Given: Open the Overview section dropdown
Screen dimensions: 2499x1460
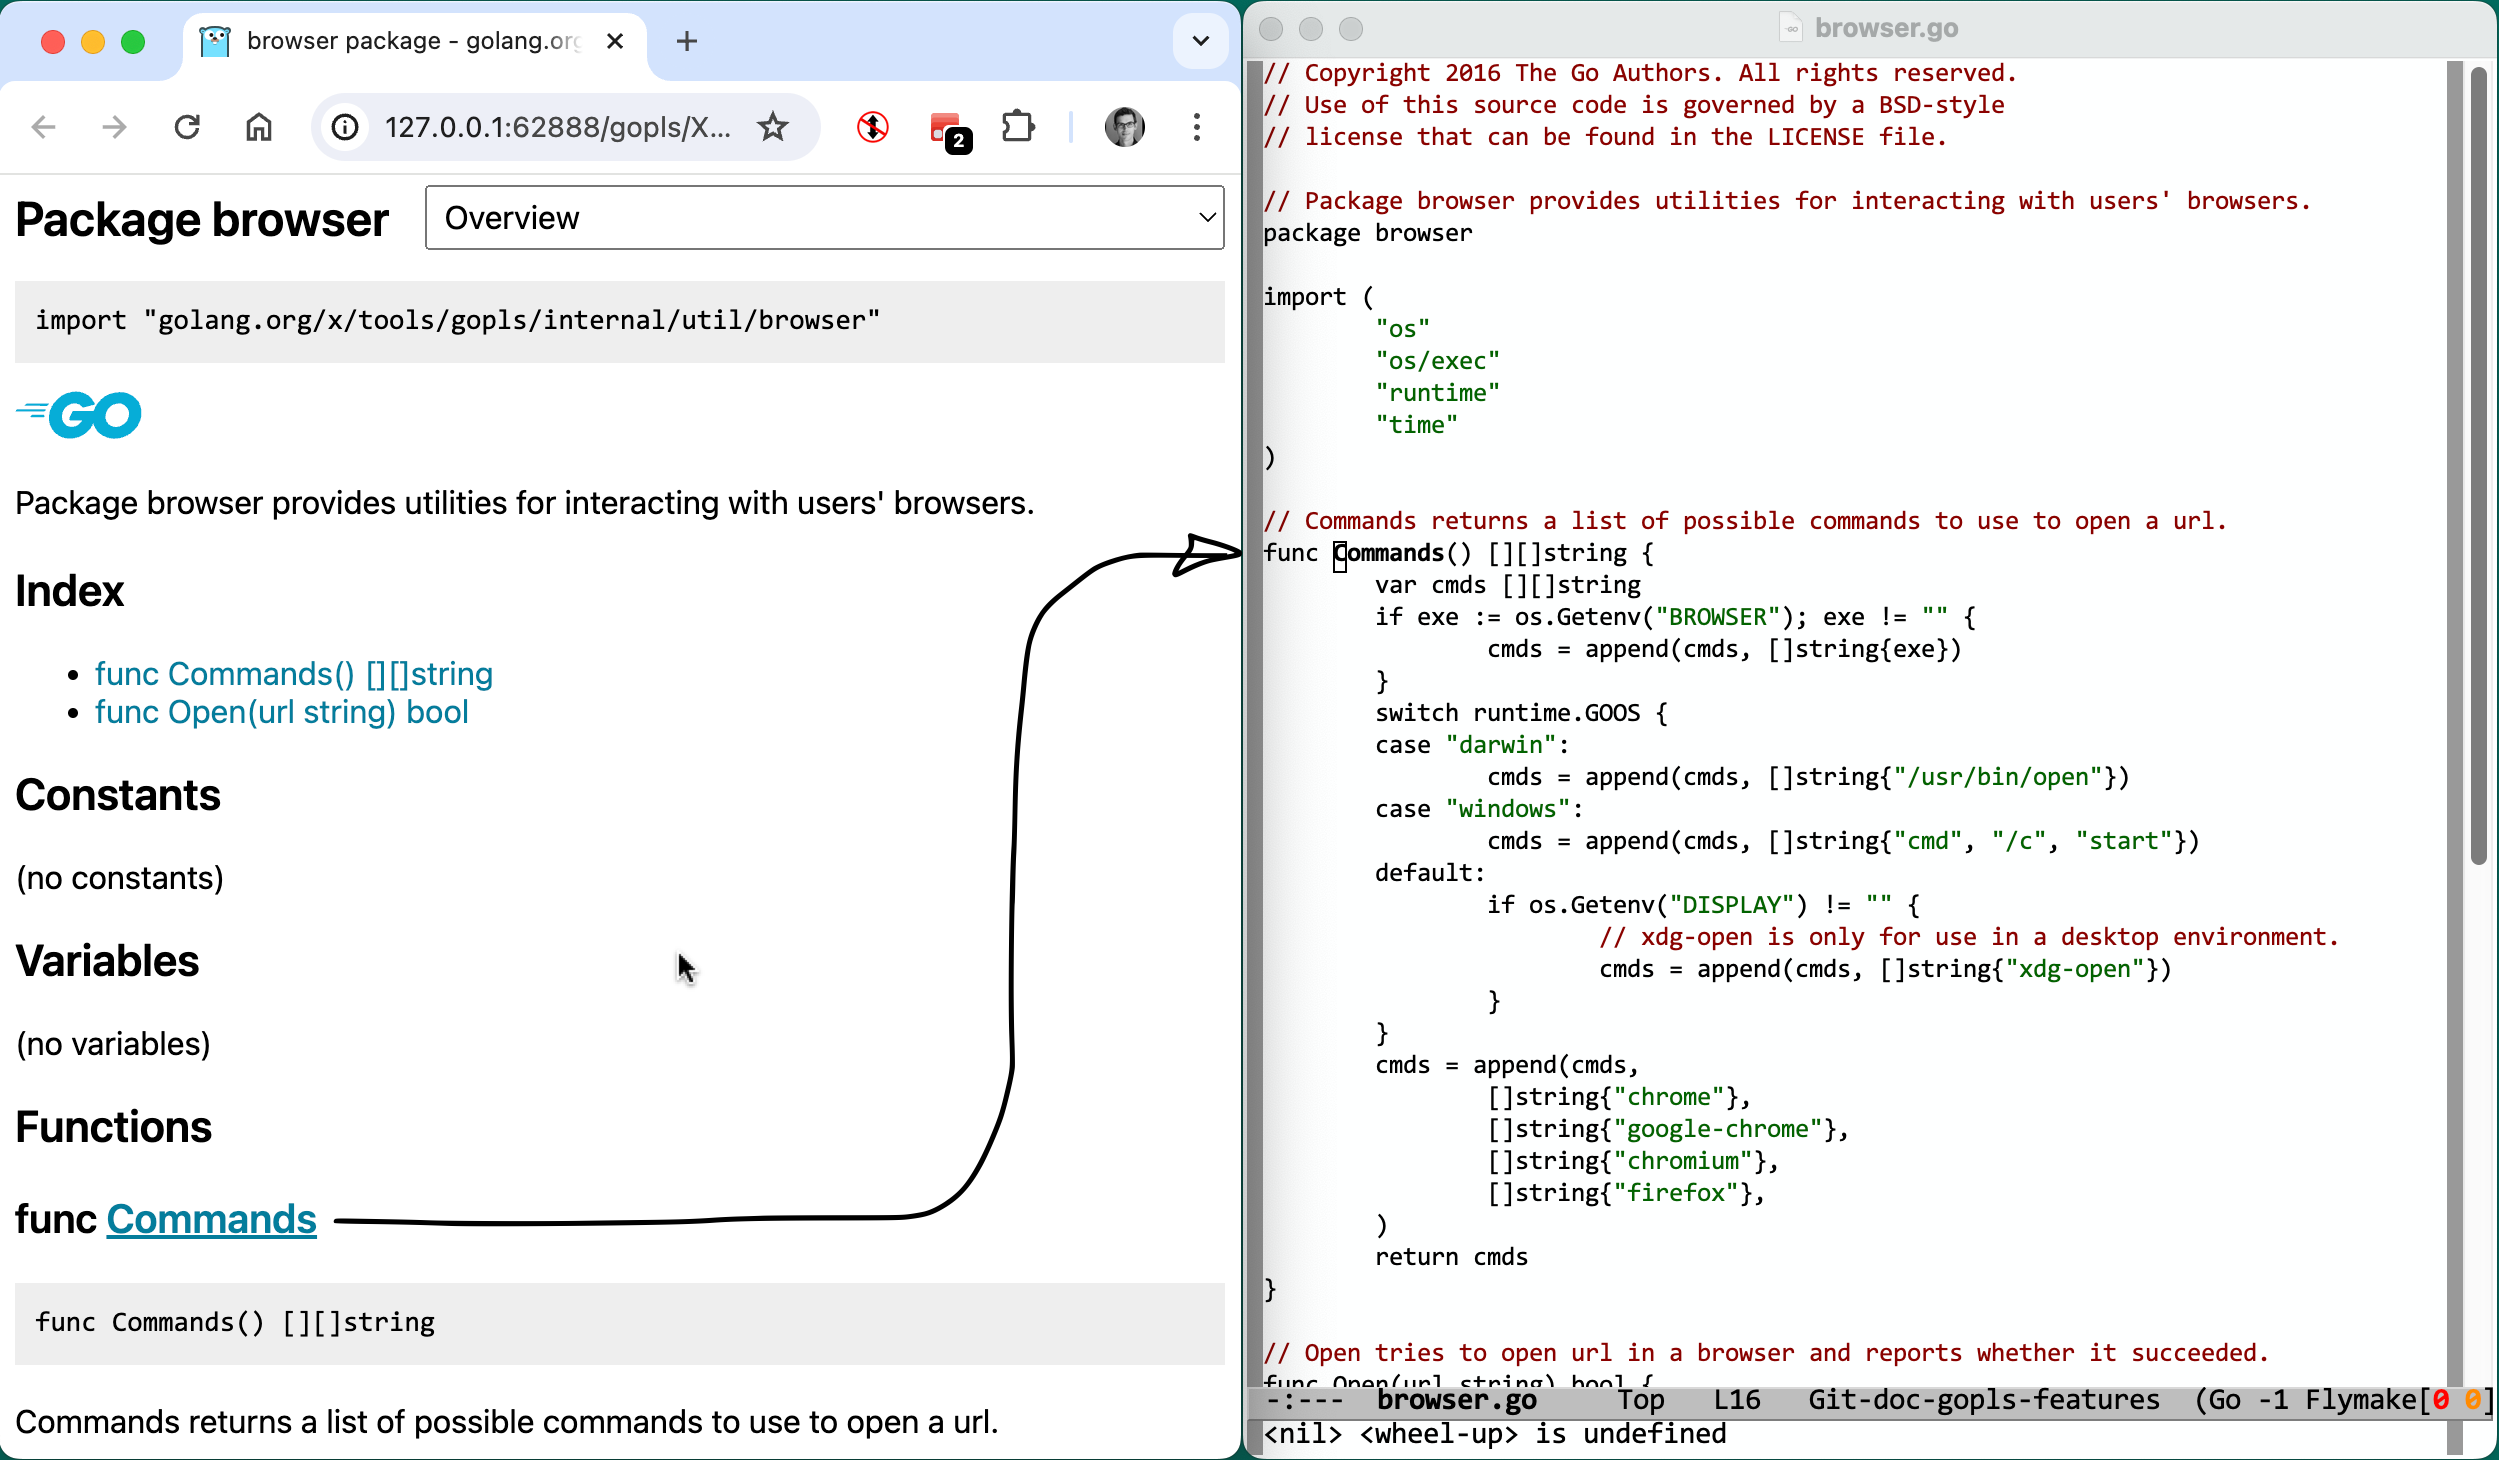Looking at the screenshot, I should click(824, 217).
